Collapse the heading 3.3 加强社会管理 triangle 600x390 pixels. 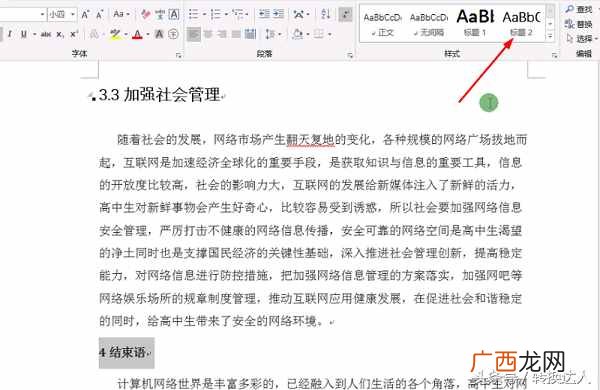pos(91,96)
